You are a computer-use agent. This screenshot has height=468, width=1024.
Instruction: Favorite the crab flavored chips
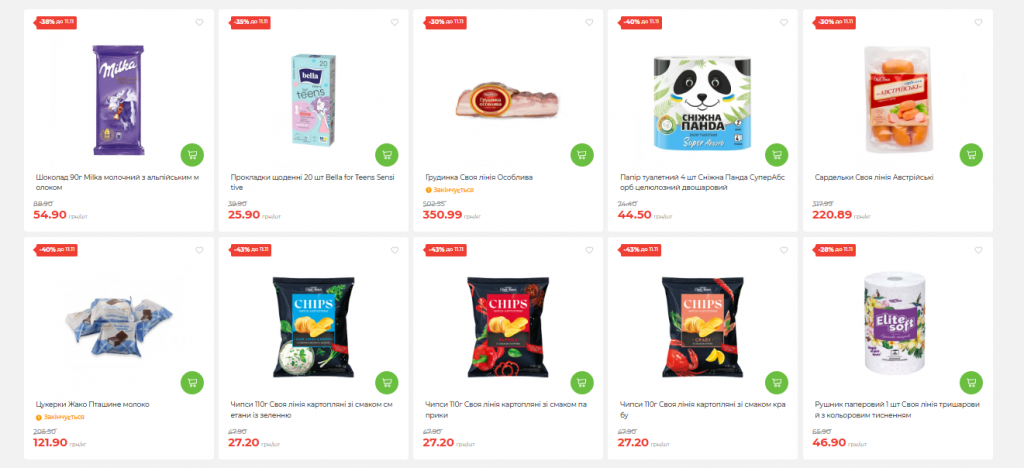pos(784,250)
